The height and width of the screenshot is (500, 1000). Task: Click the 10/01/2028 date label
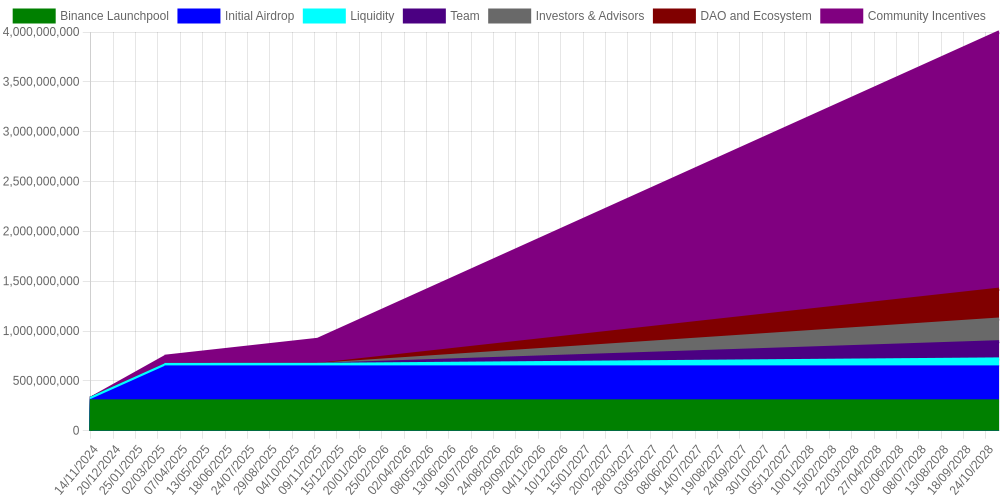[x=793, y=469]
